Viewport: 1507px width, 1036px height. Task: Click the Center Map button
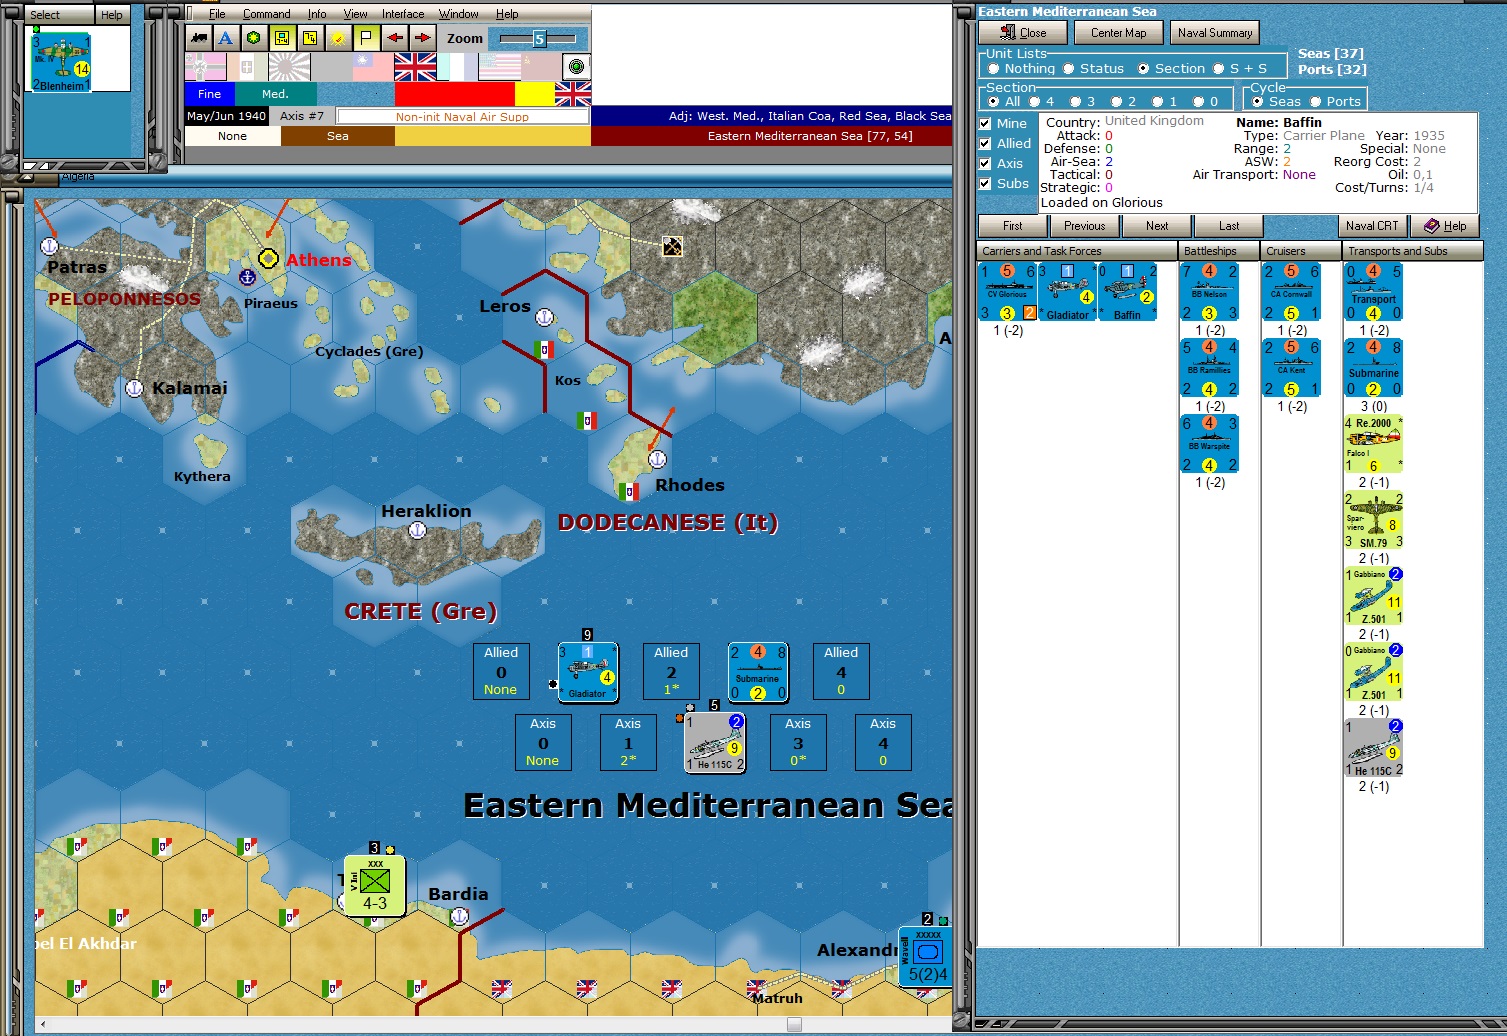[1118, 33]
